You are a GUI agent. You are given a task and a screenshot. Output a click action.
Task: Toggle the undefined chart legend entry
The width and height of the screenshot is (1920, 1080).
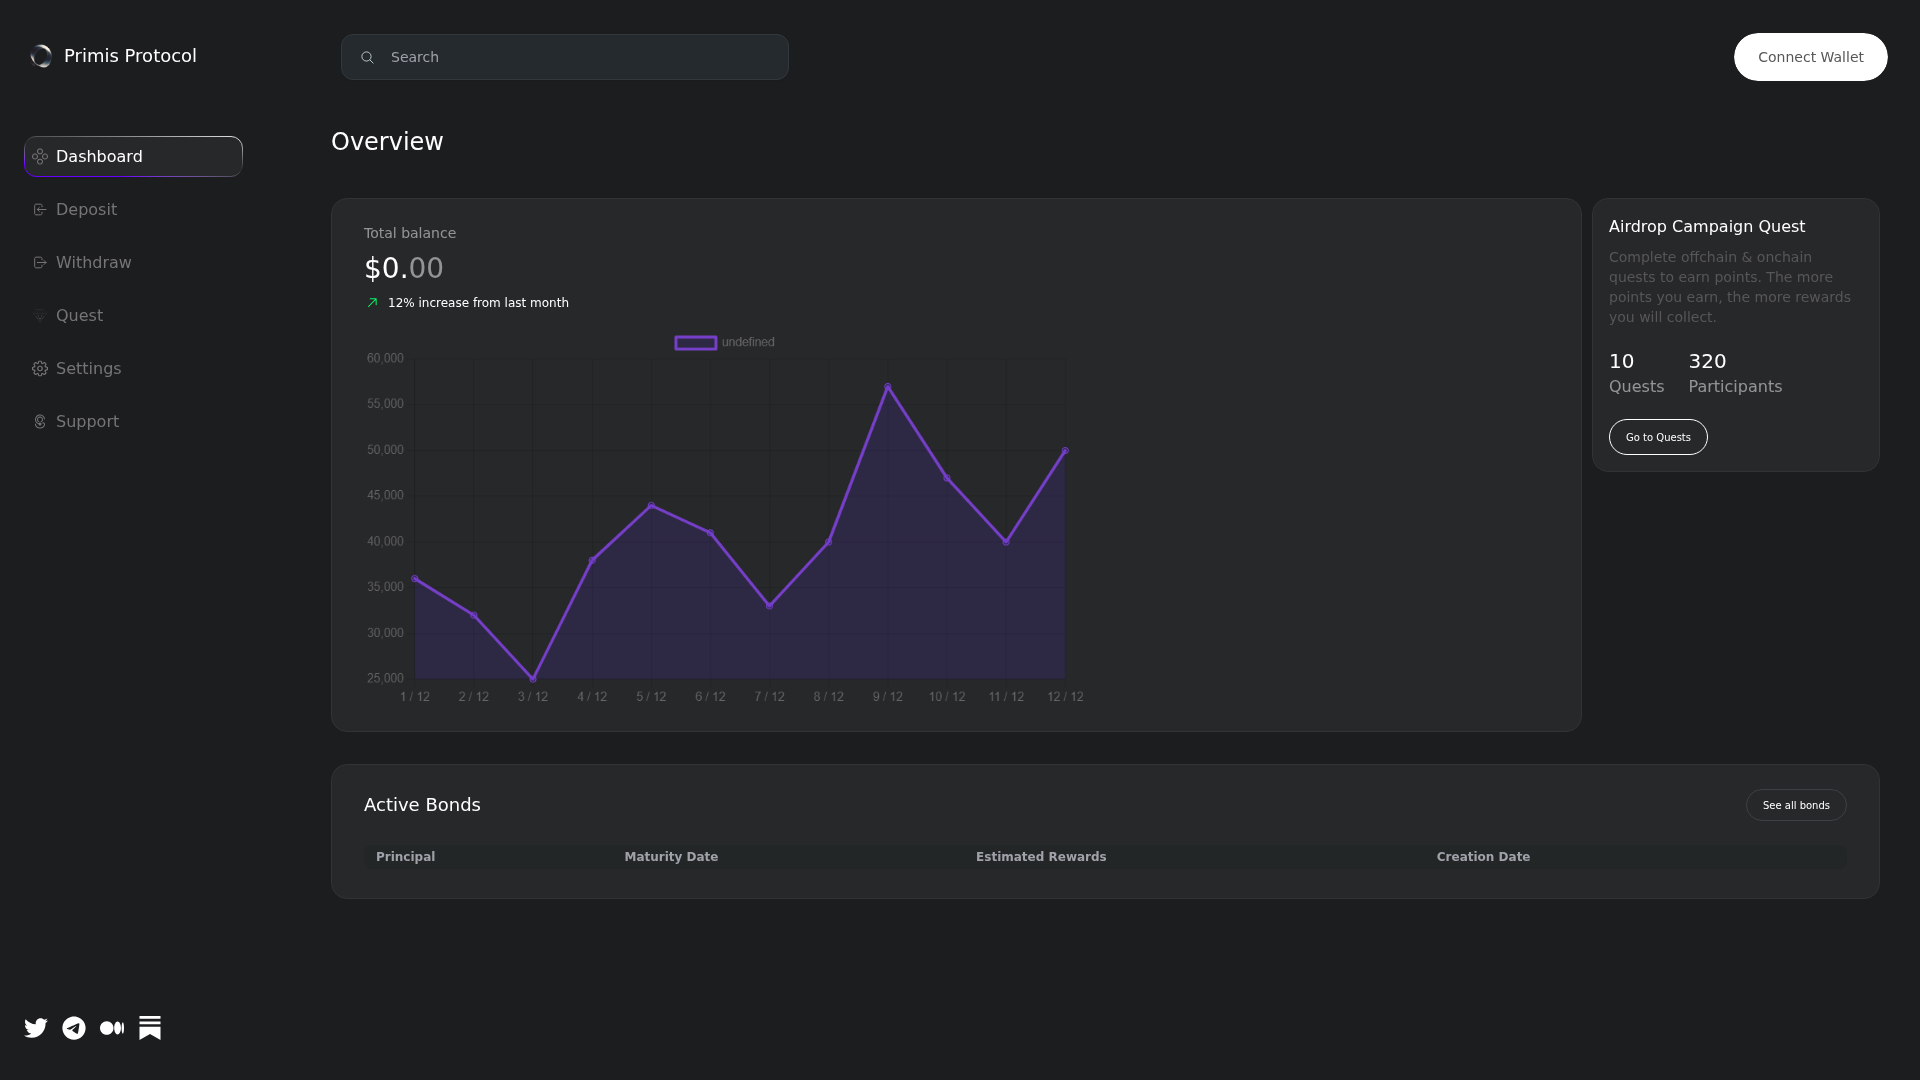(724, 342)
